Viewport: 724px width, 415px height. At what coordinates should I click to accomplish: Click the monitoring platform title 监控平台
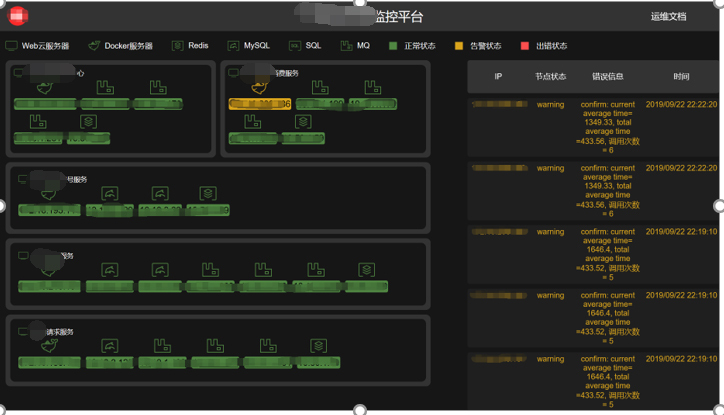coord(398,17)
